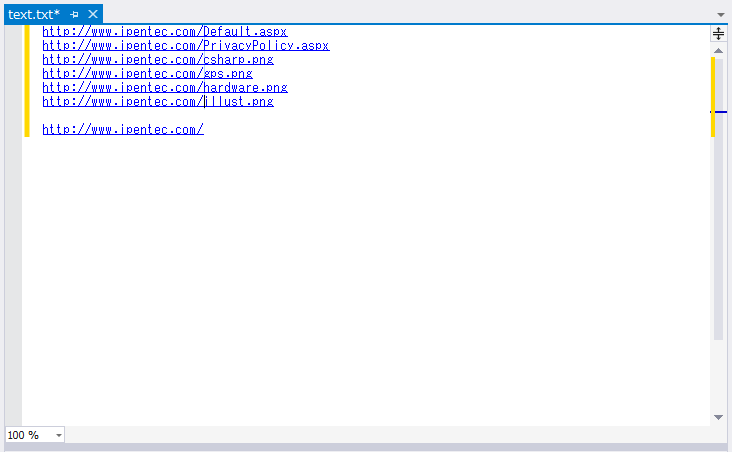Open the hardware.png URL link

[x=165, y=88]
